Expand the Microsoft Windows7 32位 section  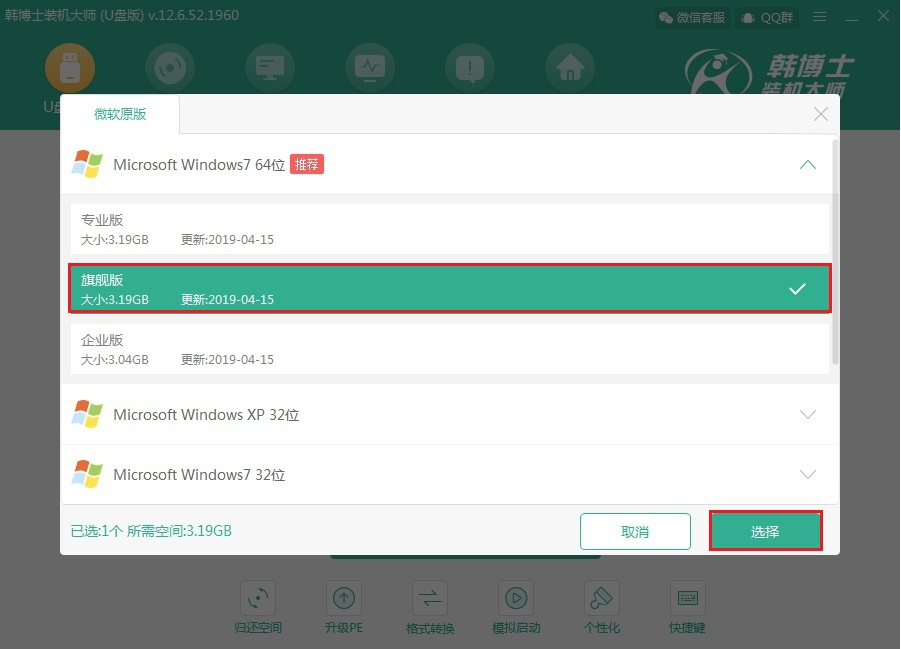(x=808, y=475)
